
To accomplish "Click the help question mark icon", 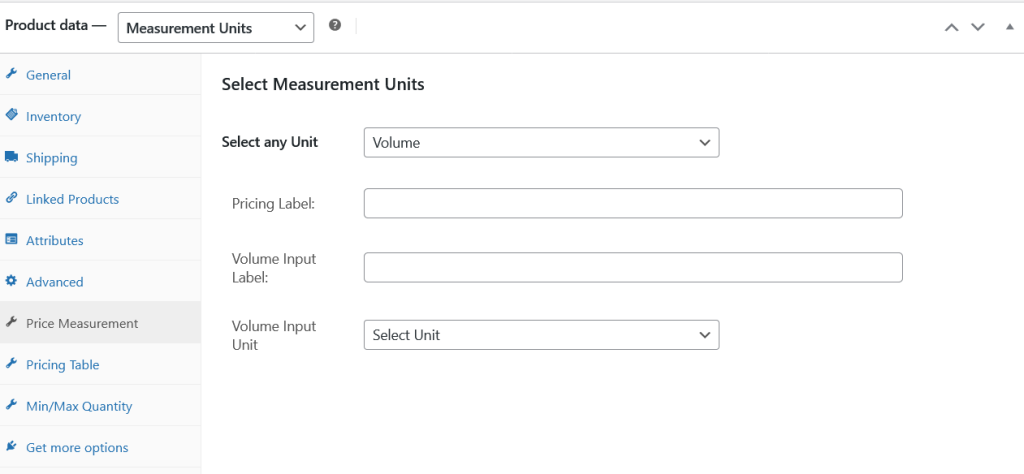I will click(335, 26).
